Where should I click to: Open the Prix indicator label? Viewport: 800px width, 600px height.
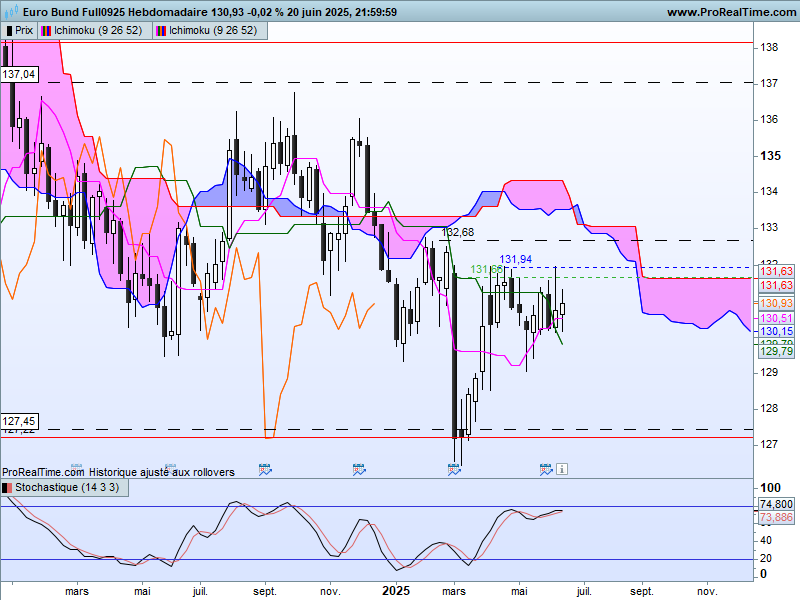(x=24, y=31)
